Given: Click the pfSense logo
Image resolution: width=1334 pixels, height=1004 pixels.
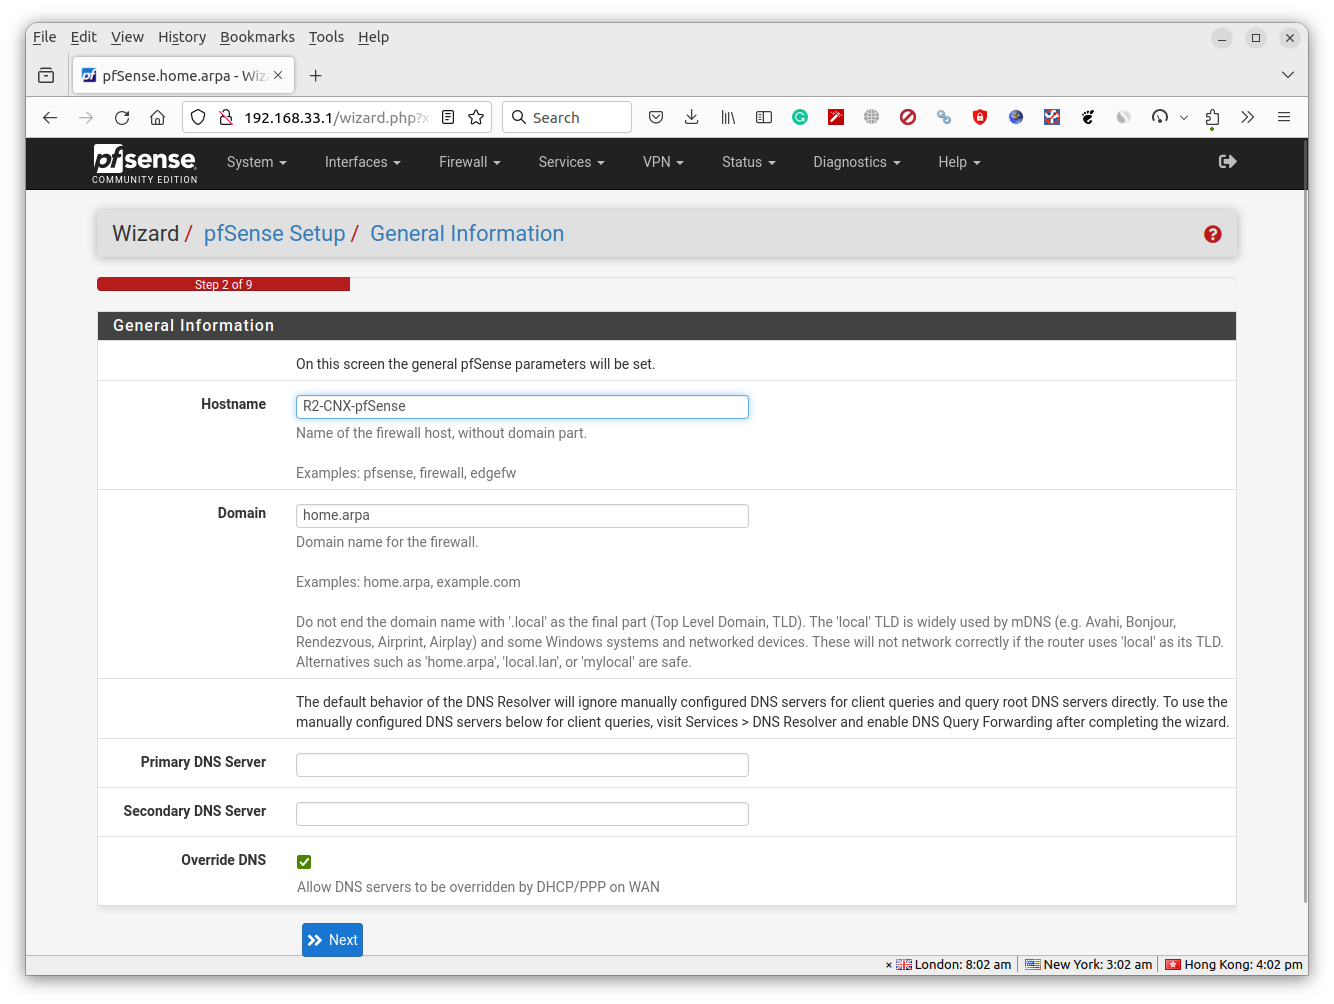Looking at the screenshot, I should [145, 163].
